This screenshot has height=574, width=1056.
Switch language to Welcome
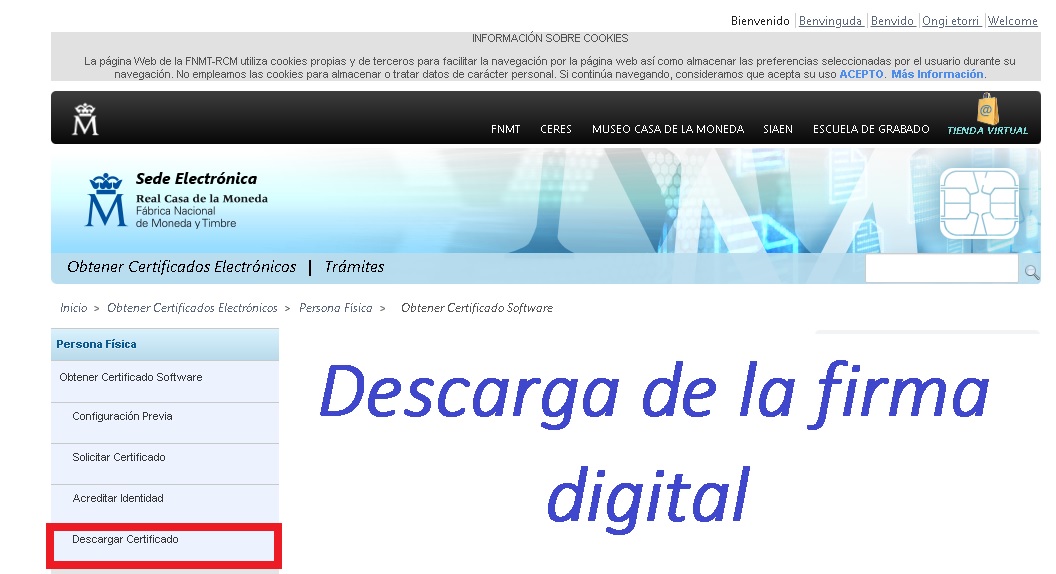point(1012,21)
